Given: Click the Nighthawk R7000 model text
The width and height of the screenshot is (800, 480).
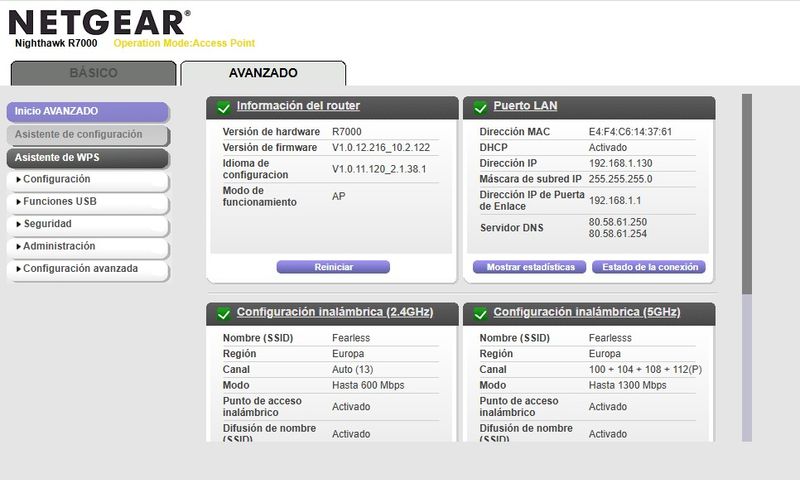Looking at the screenshot, I should pyautogui.click(x=56, y=43).
